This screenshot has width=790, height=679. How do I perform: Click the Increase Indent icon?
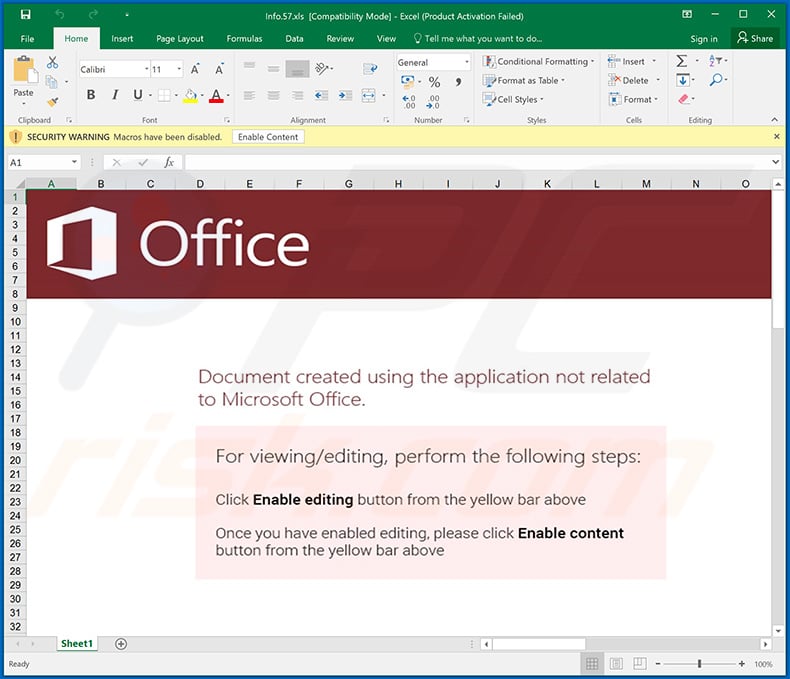pos(346,95)
